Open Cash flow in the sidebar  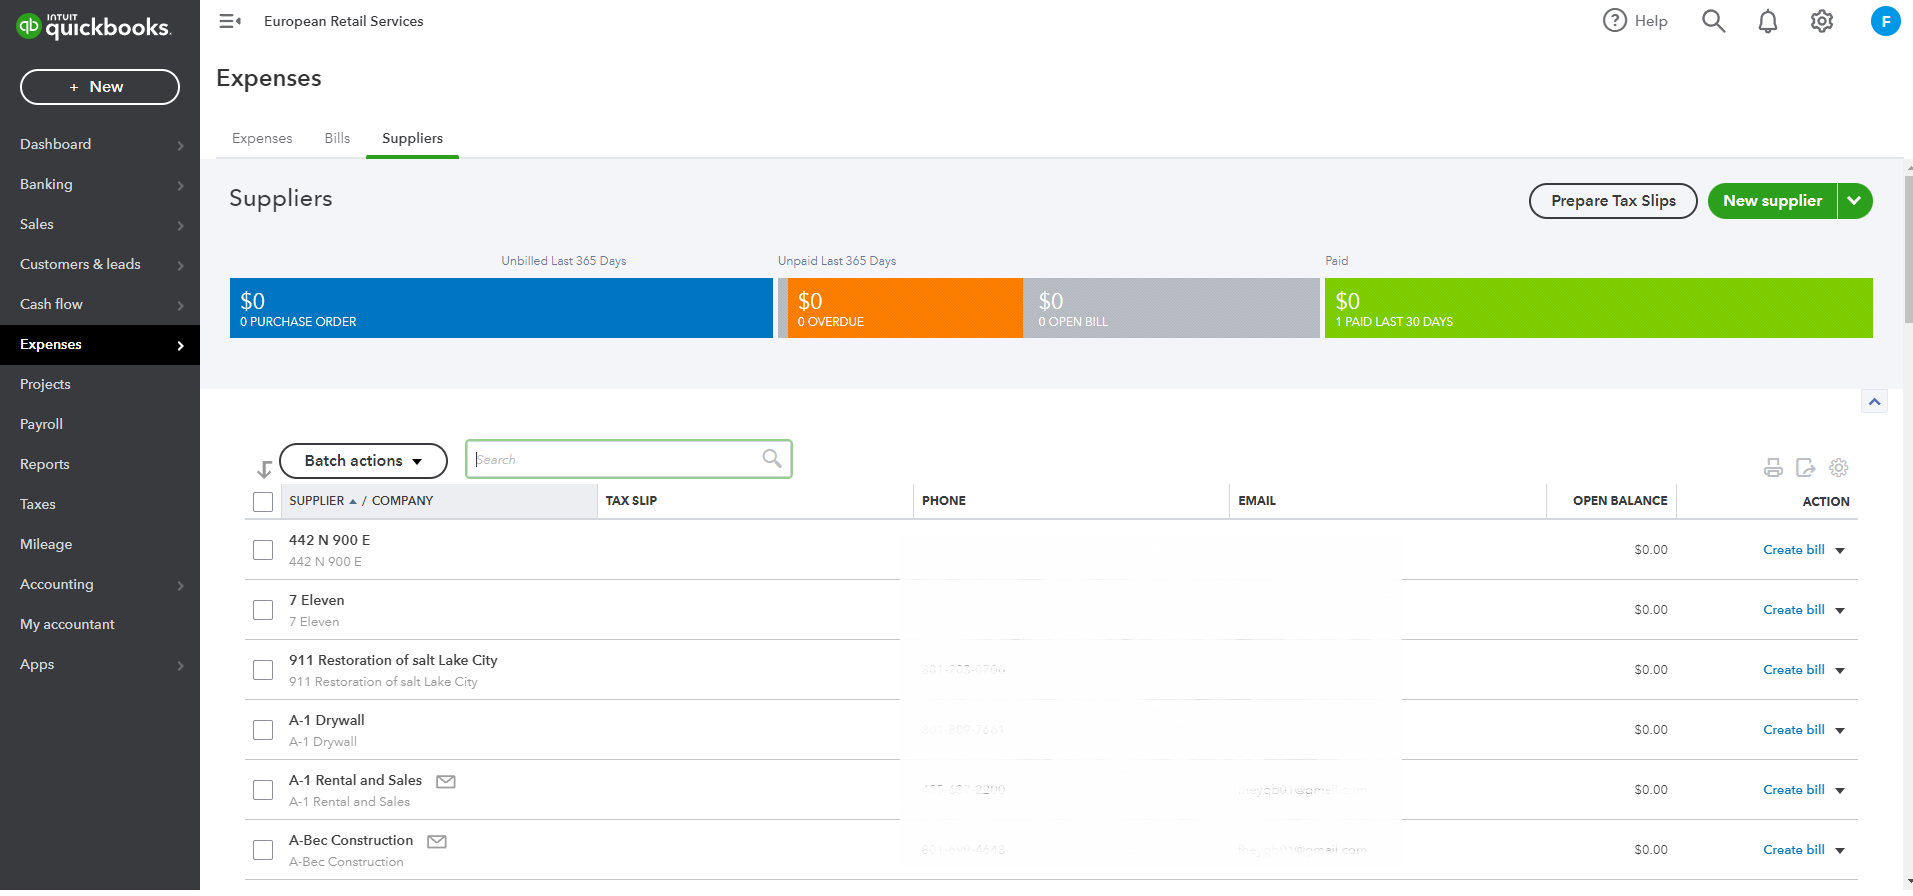pyautogui.click(x=100, y=304)
